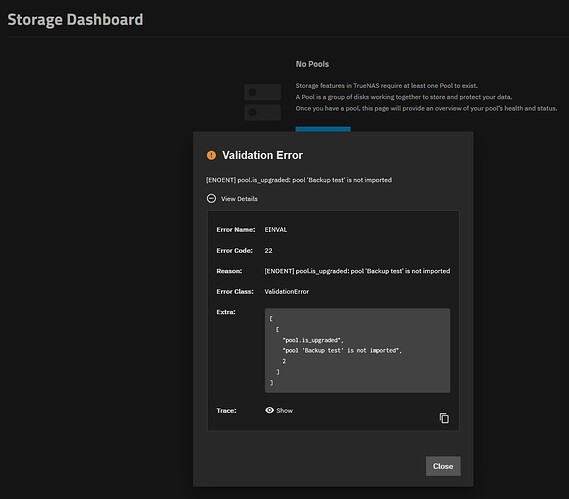The image size is (569, 499).
Task: Click the Error Name label
Action: click(236, 230)
